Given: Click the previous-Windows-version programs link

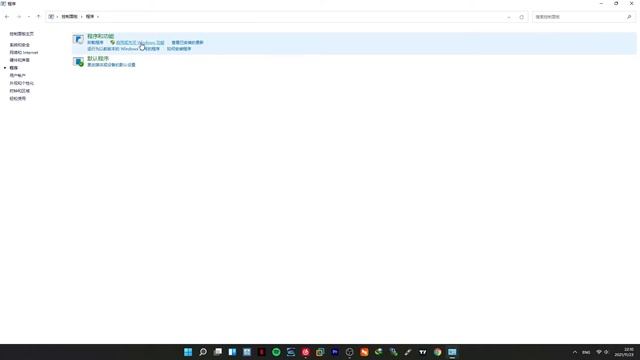Looking at the screenshot, I should coord(123,49).
